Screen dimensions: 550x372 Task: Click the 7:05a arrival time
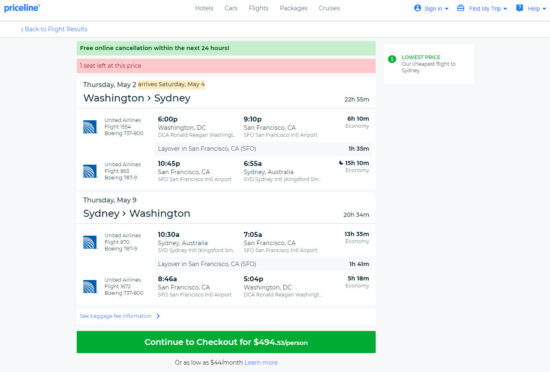coord(253,235)
